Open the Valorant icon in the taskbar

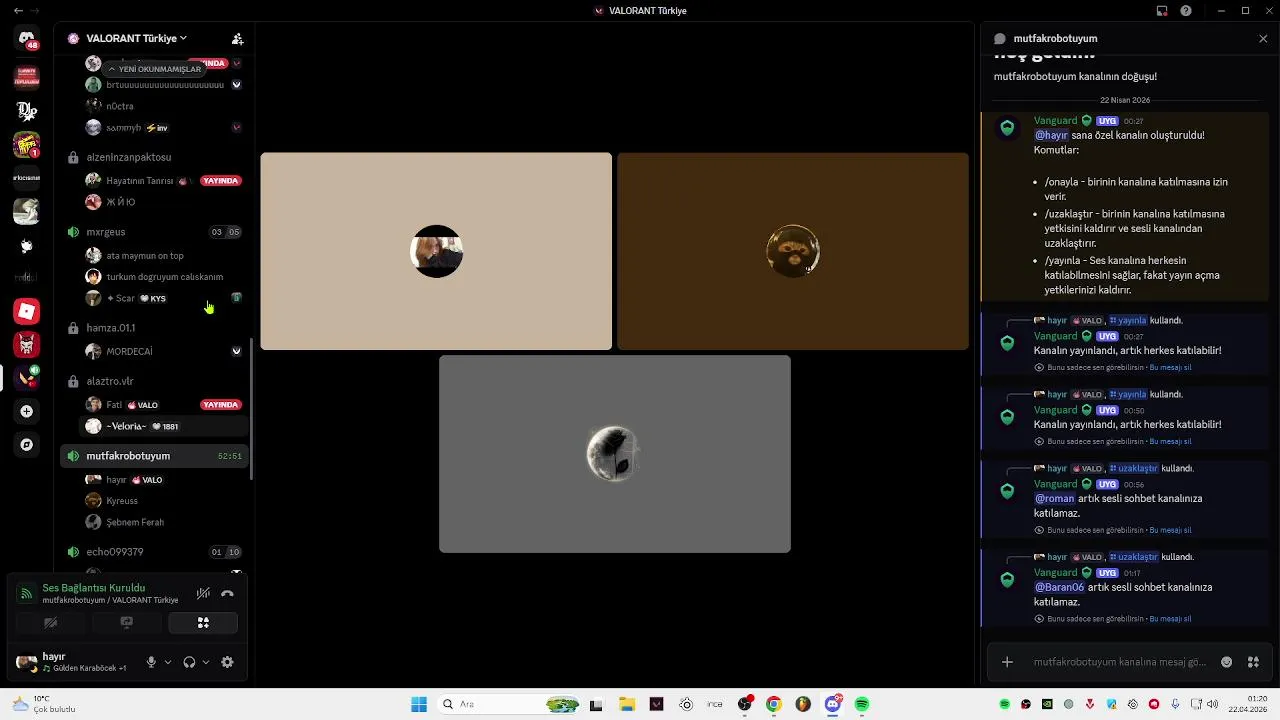[656, 704]
